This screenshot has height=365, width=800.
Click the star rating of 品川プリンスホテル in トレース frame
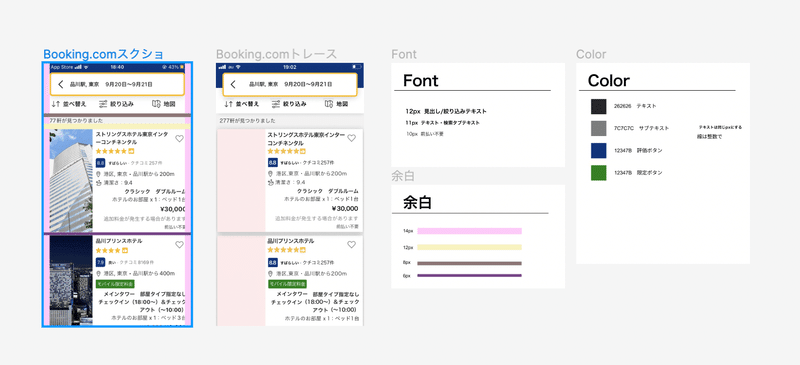[284, 251]
